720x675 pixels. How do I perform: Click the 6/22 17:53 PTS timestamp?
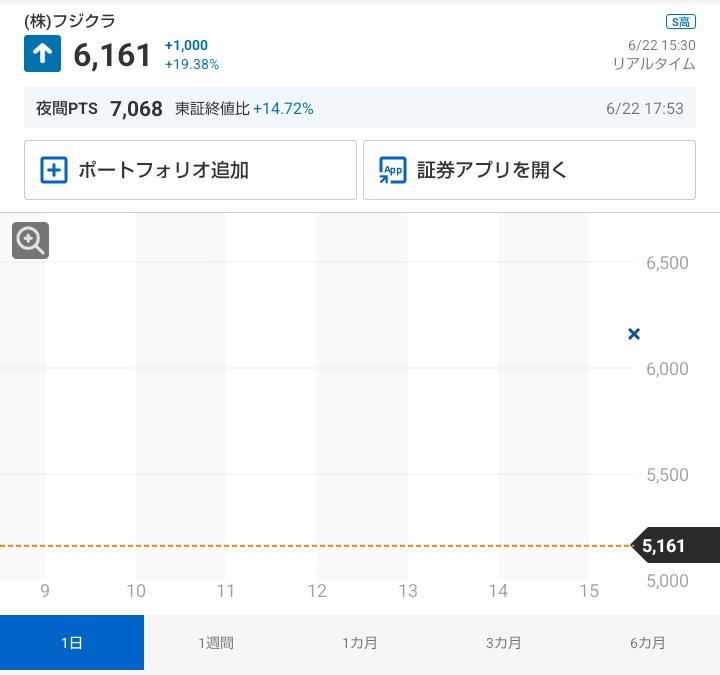click(645, 109)
